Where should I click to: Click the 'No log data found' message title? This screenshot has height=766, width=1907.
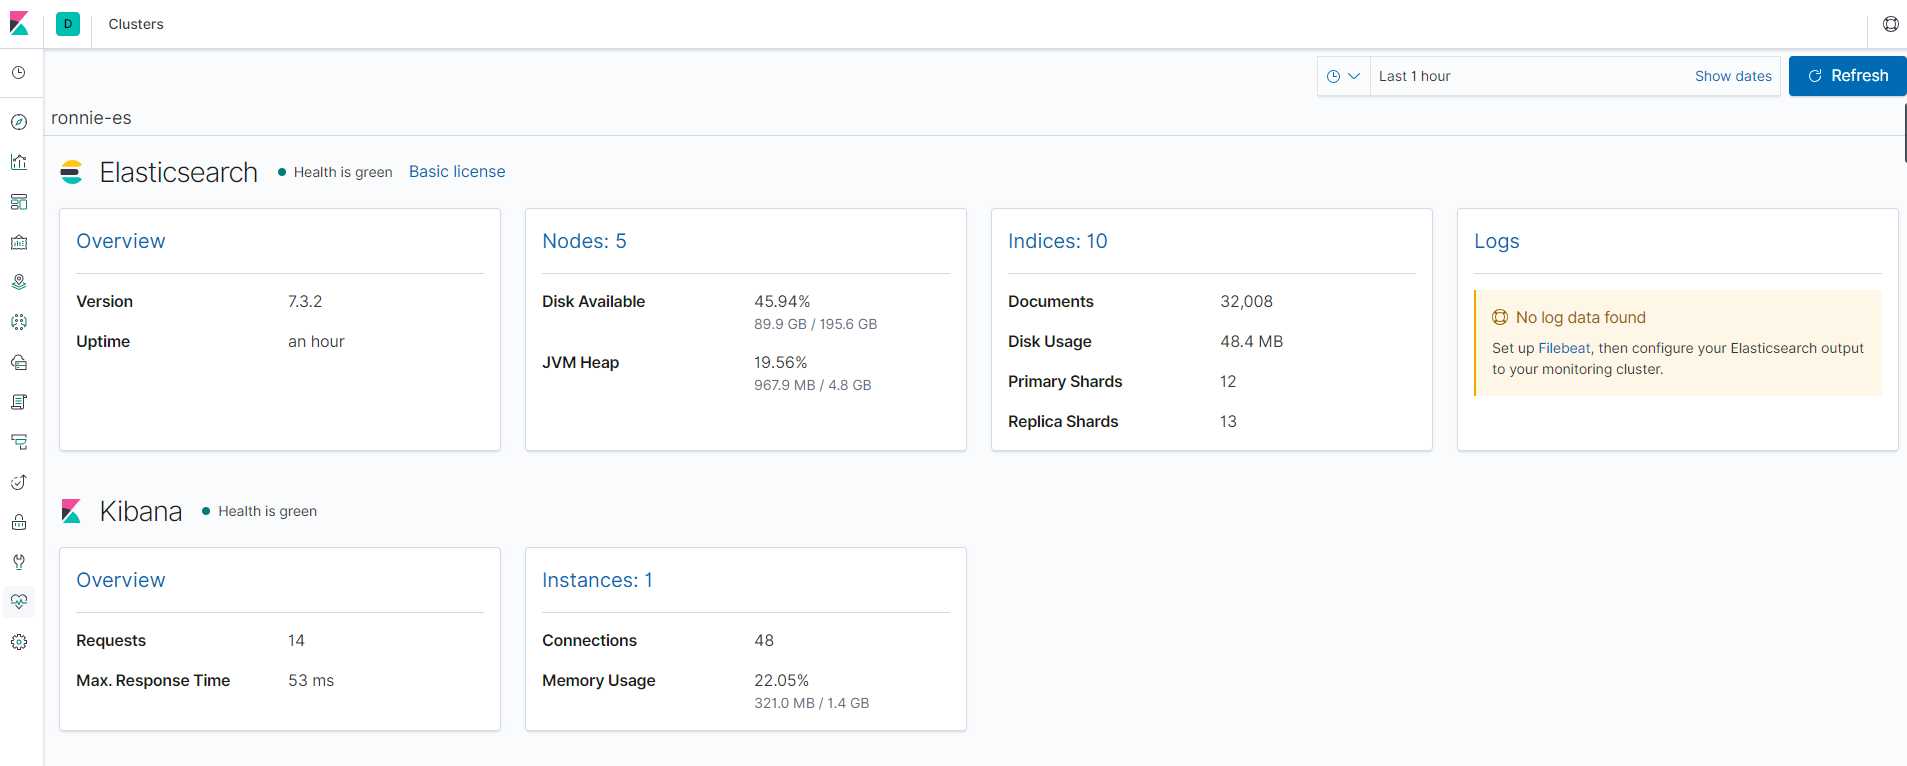tap(1580, 317)
